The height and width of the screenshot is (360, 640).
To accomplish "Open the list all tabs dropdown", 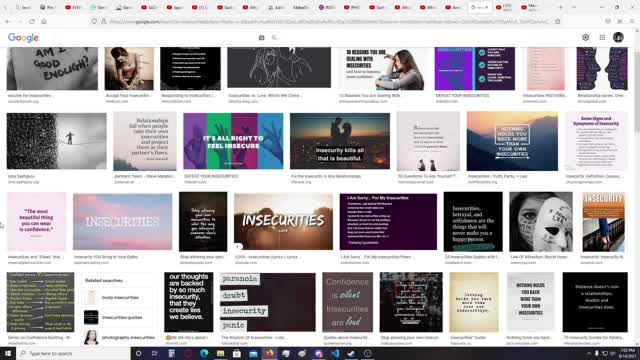I will pos(573,7).
